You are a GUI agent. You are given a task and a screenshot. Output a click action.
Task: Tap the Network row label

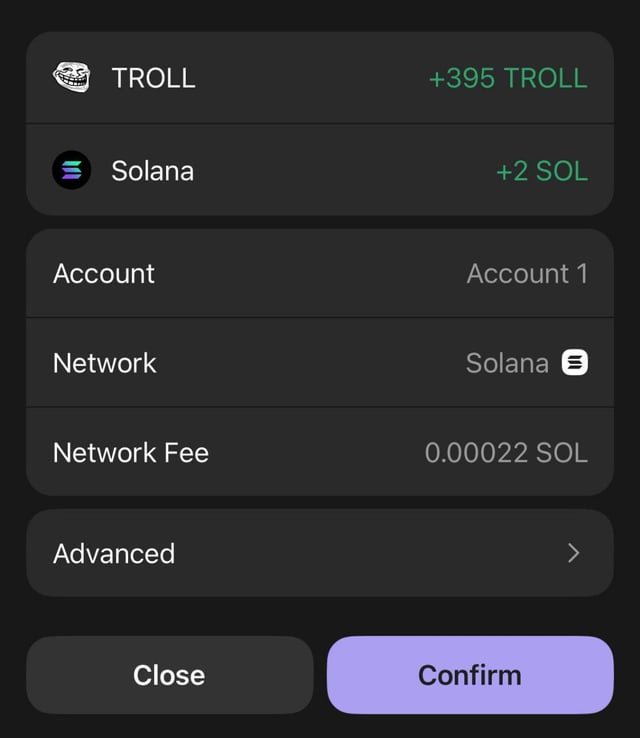click(x=105, y=362)
